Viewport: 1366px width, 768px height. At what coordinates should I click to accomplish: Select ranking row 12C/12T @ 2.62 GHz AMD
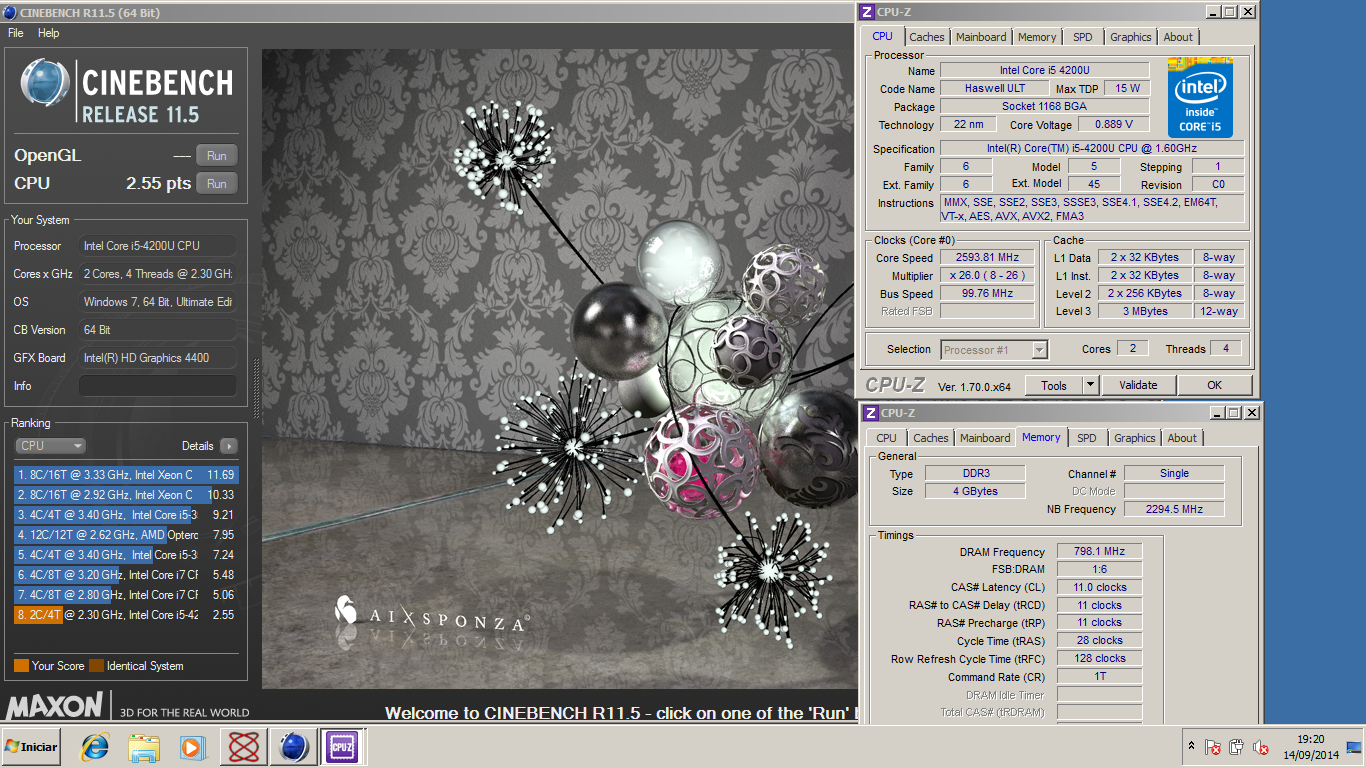126,535
